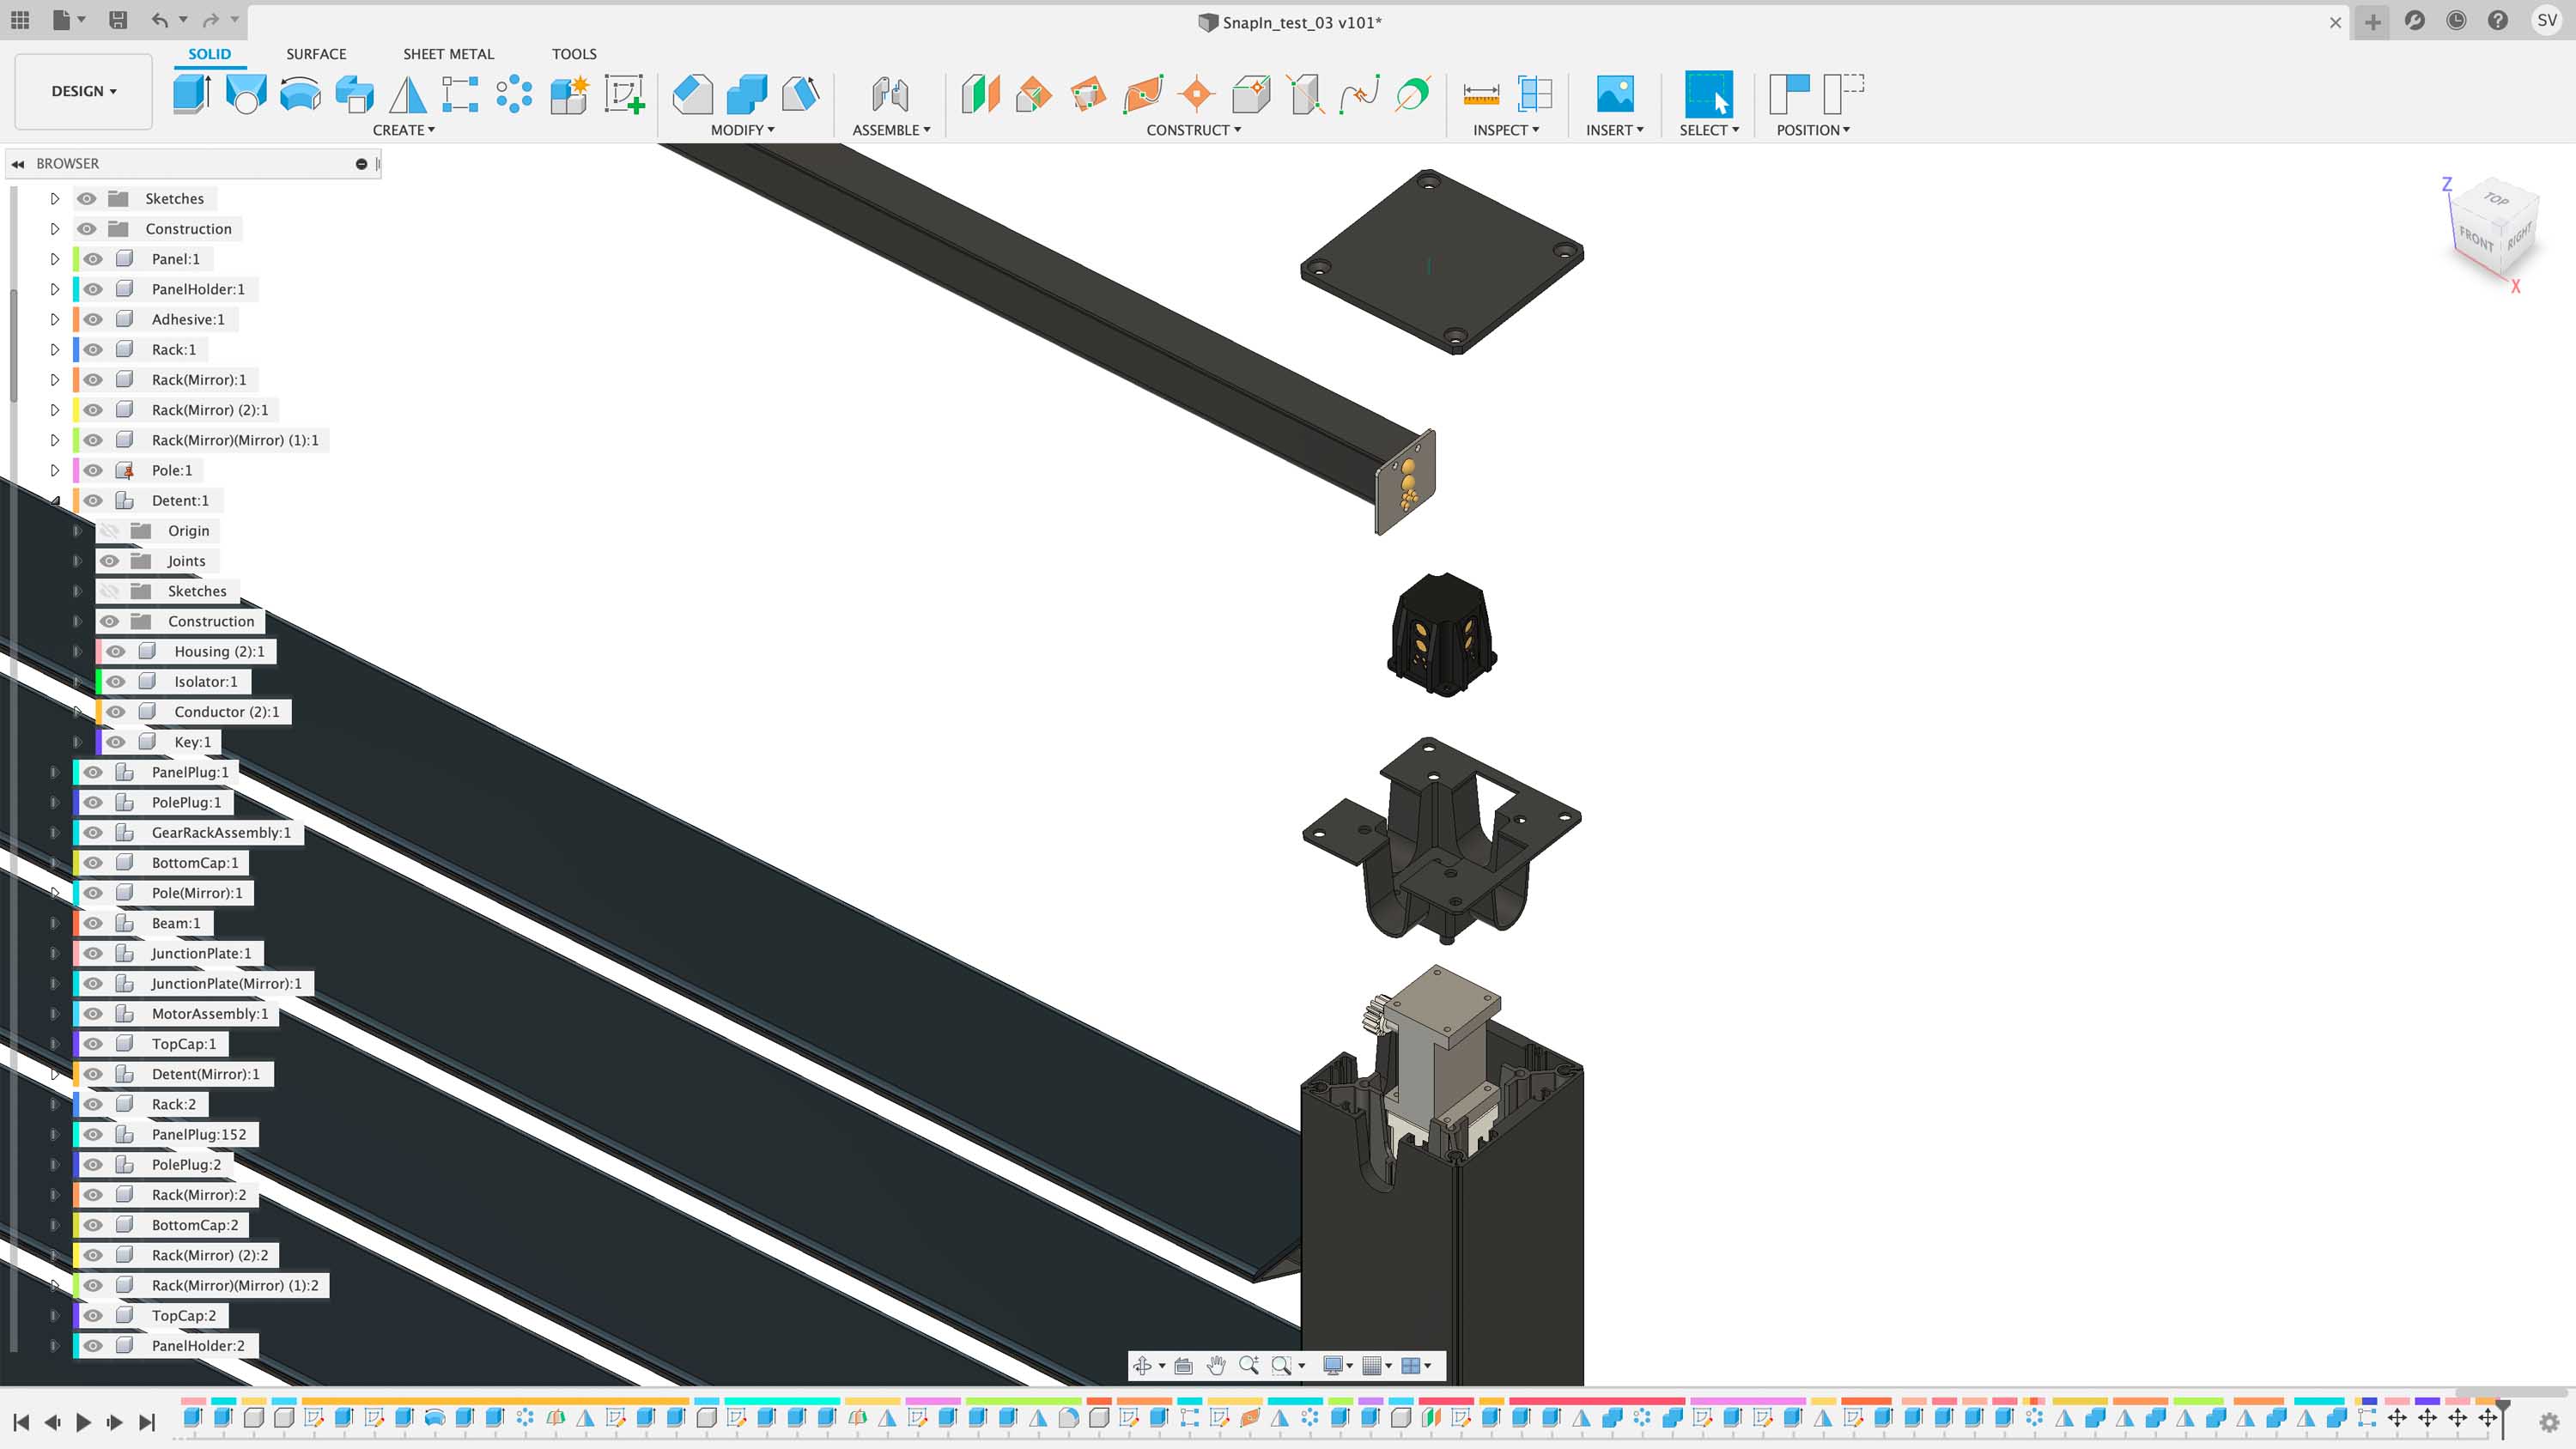
Task: Open the MODIFY dropdown menu
Action: [742, 130]
